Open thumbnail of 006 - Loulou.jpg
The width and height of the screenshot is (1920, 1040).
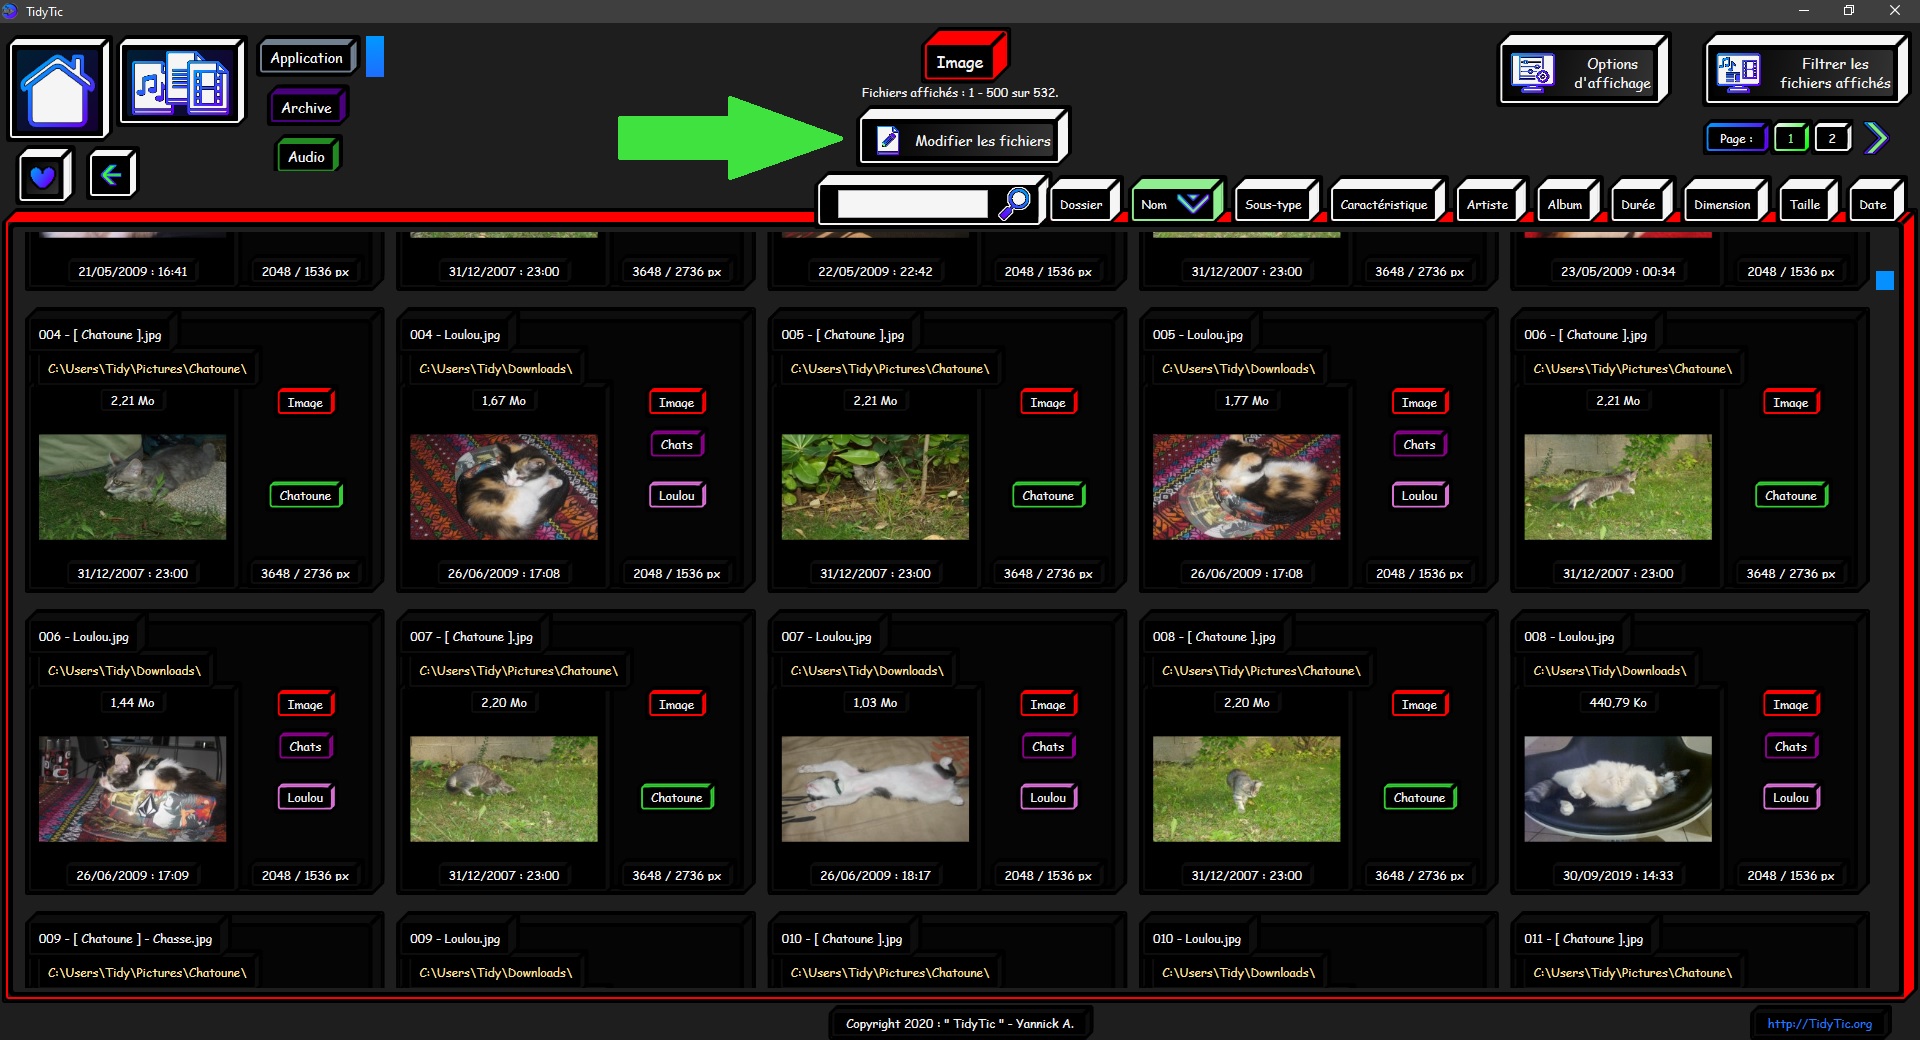(x=132, y=789)
